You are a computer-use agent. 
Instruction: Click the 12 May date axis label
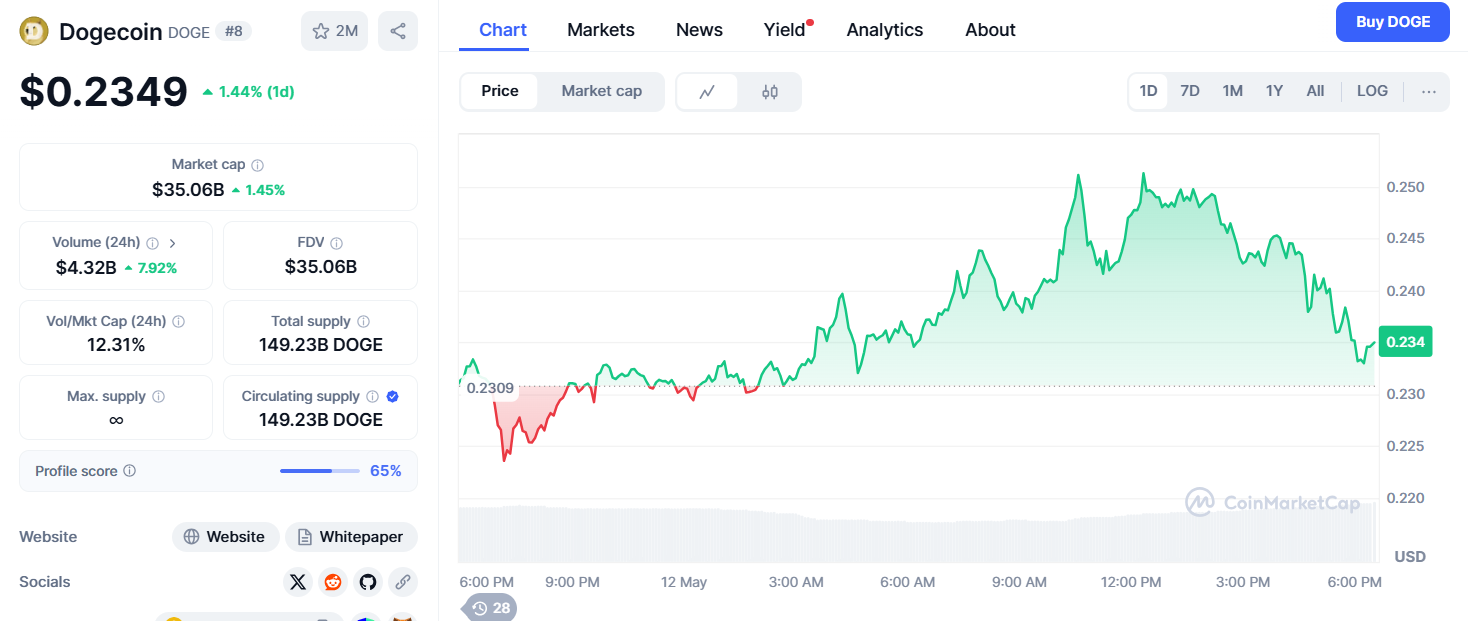click(685, 582)
